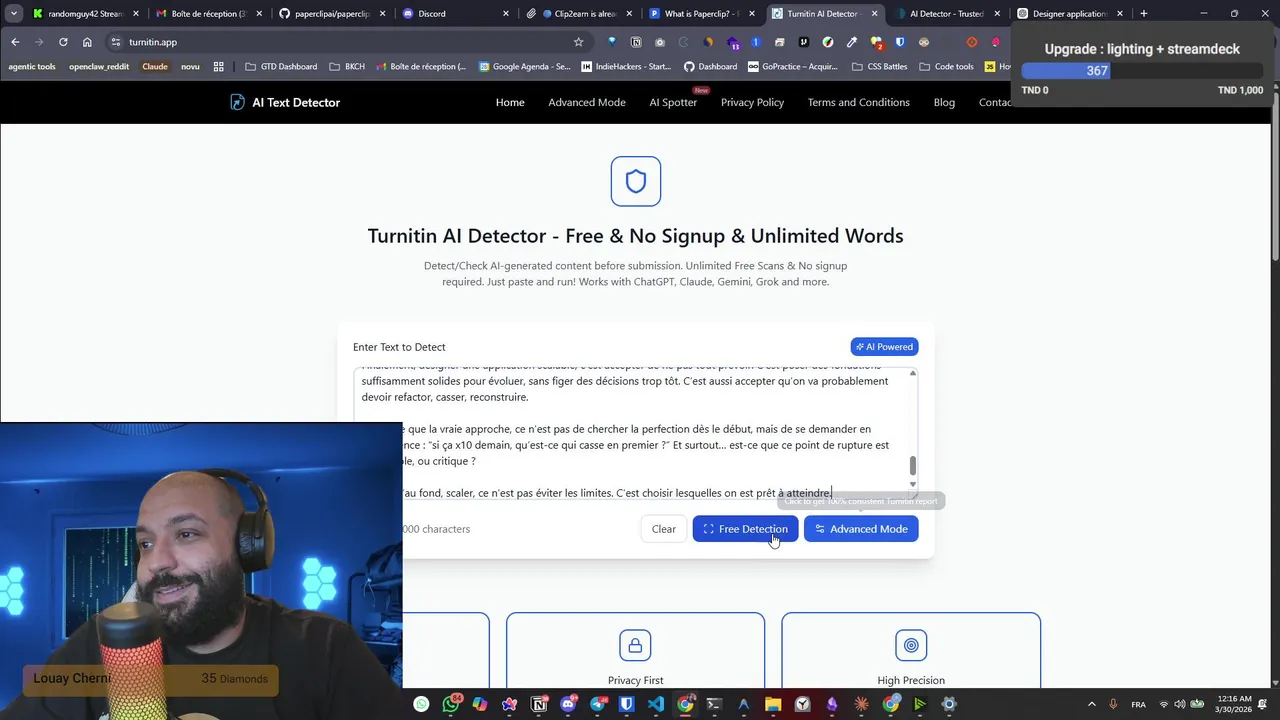This screenshot has width=1280, height=720.
Task: Open Copilot from the taskbar
Action: coord(480,704)
